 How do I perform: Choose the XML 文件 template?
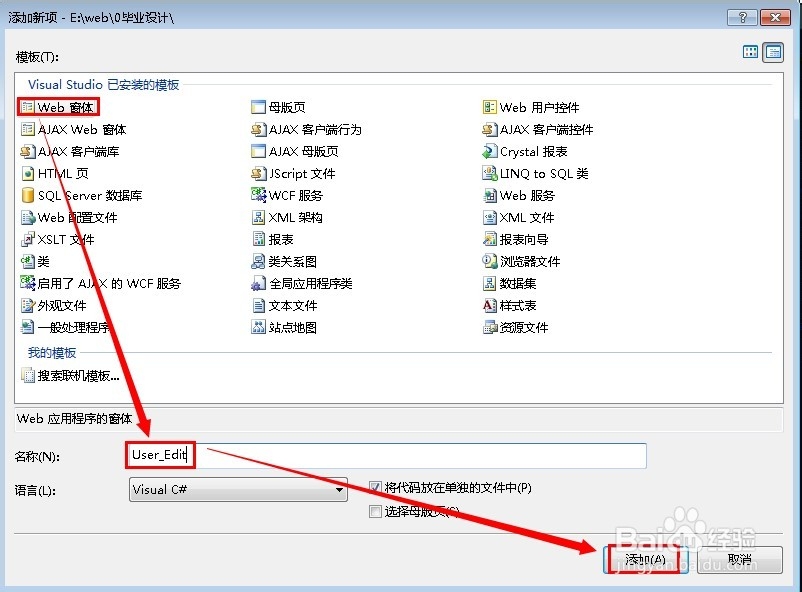click(519, 217)
